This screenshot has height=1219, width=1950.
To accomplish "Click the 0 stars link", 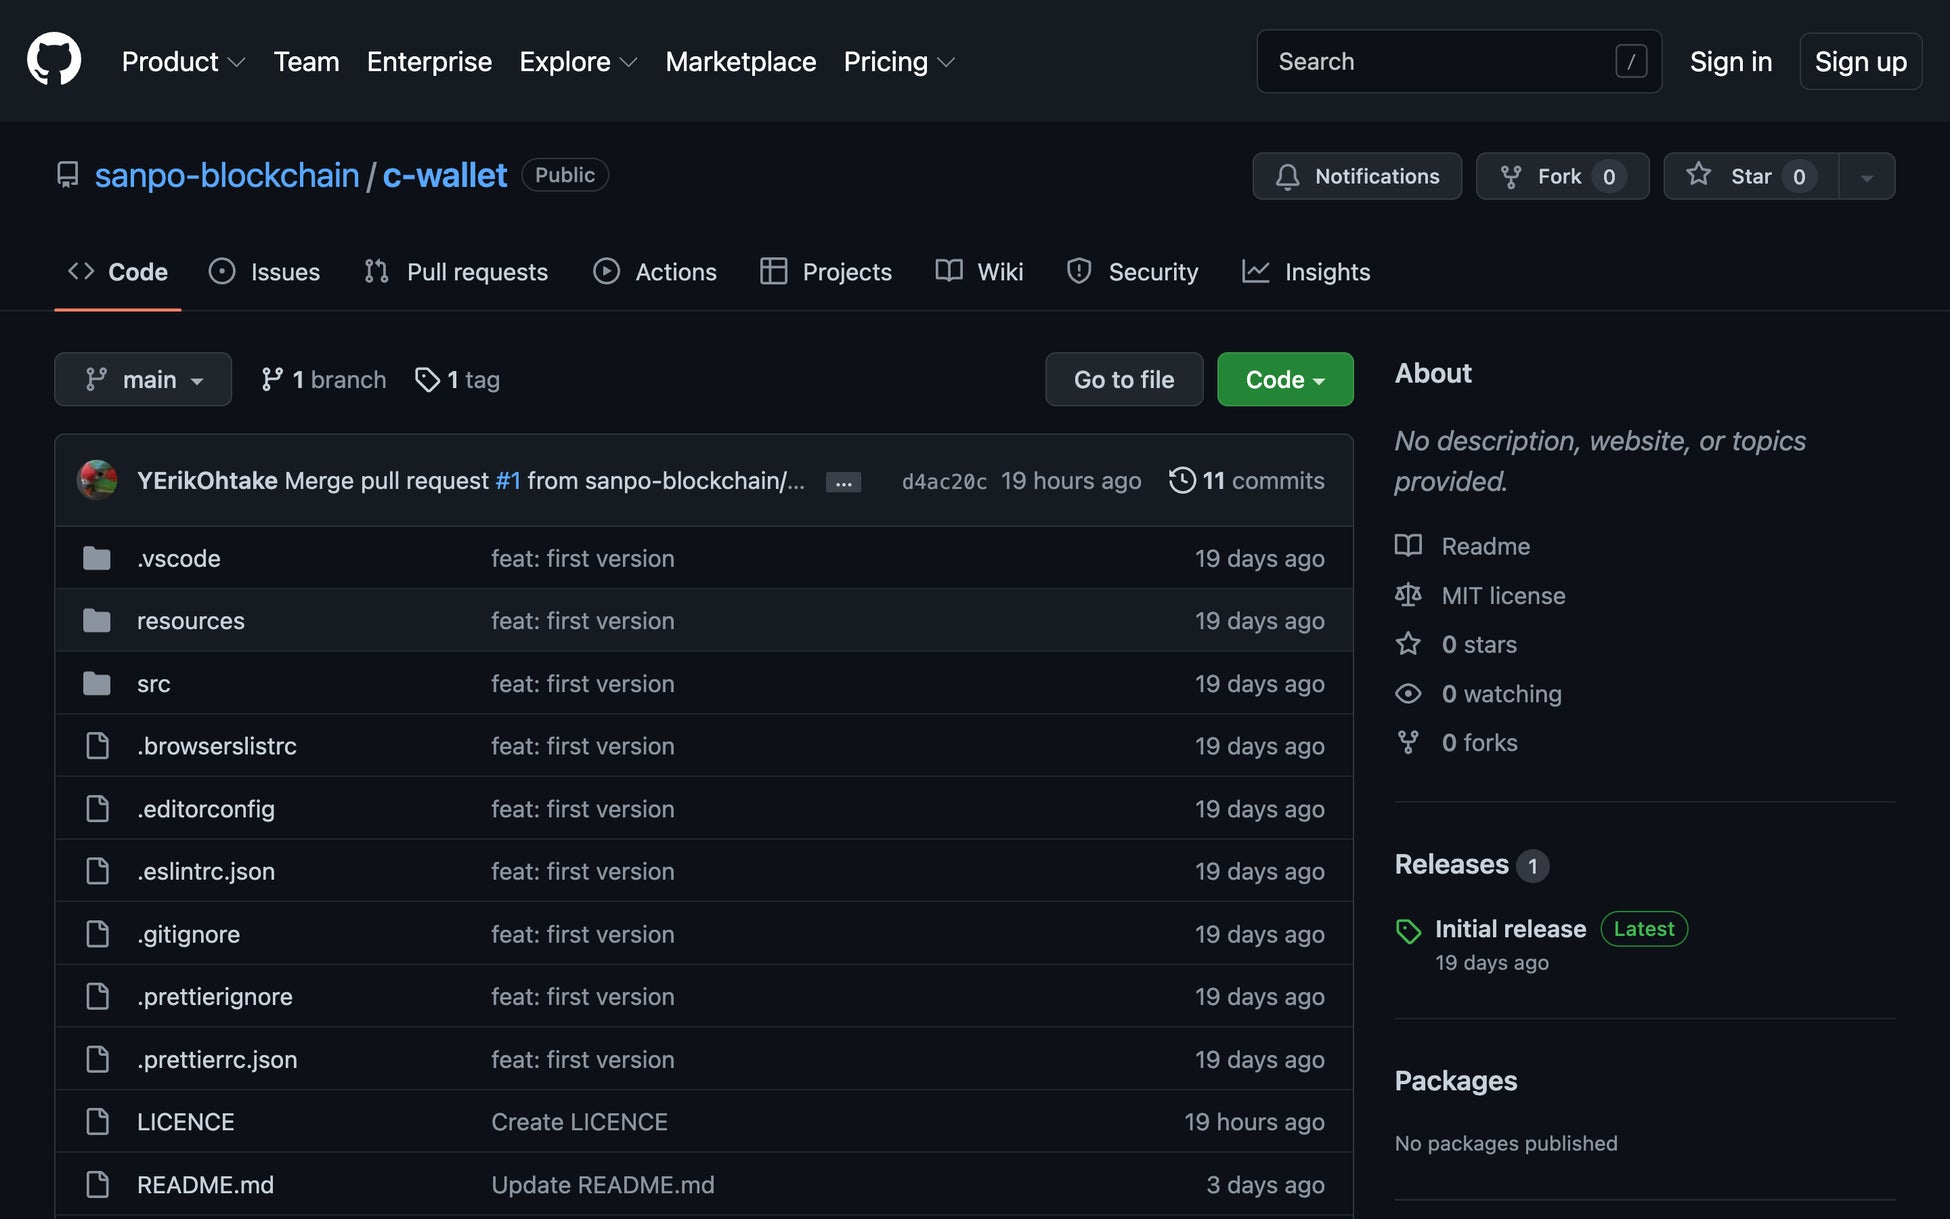I will pos(1456,644).
